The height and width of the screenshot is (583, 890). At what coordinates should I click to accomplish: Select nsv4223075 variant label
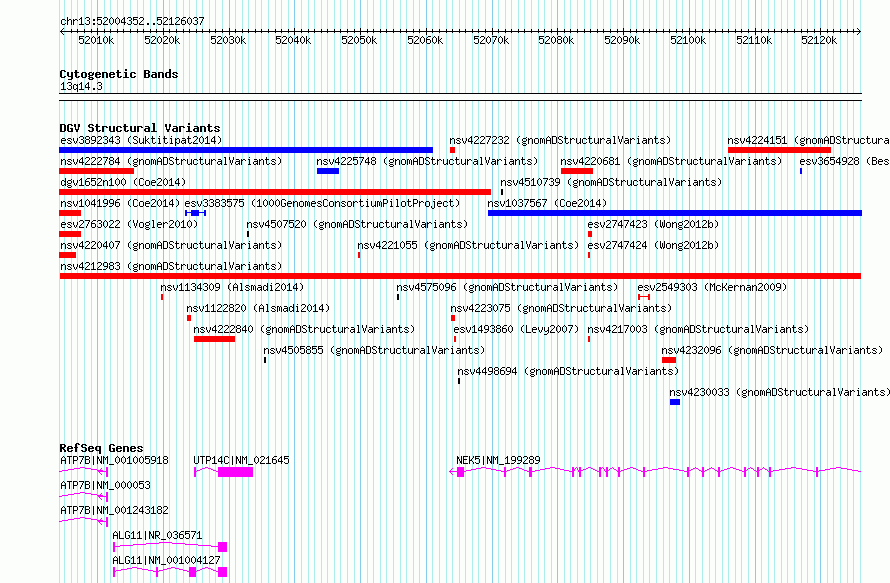(x=561, y=308)
